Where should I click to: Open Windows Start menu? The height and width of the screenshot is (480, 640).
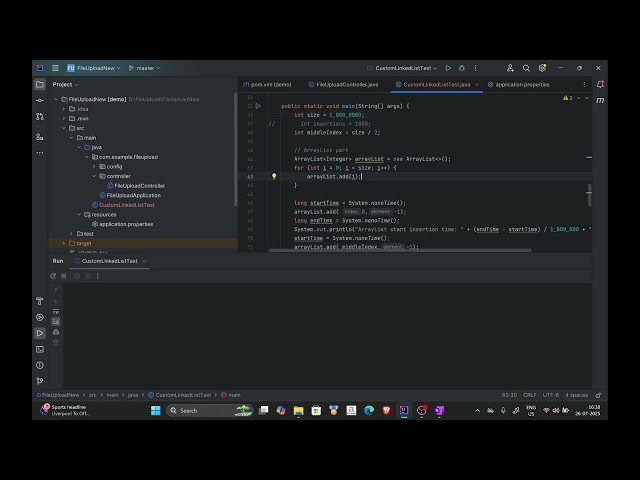coord(156,411)
